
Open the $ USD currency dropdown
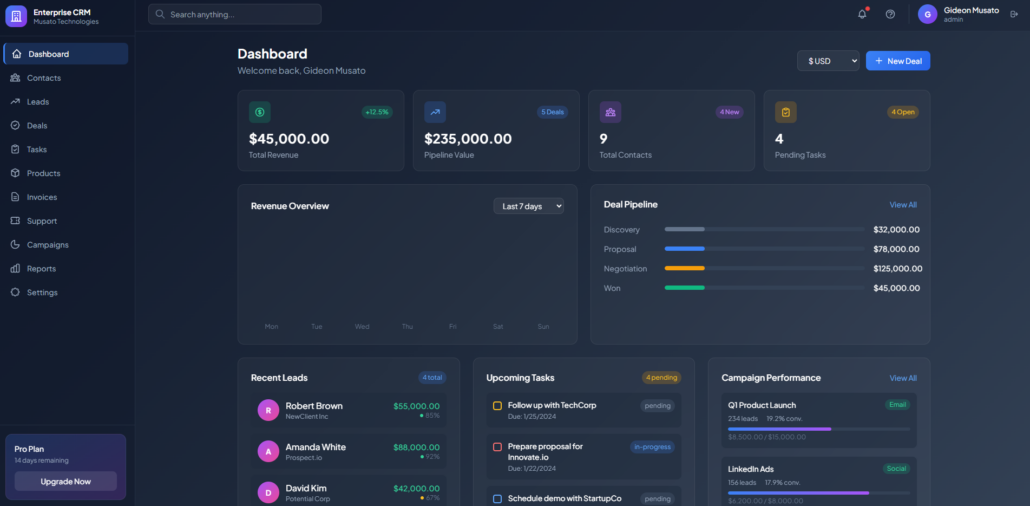[828, 60]
